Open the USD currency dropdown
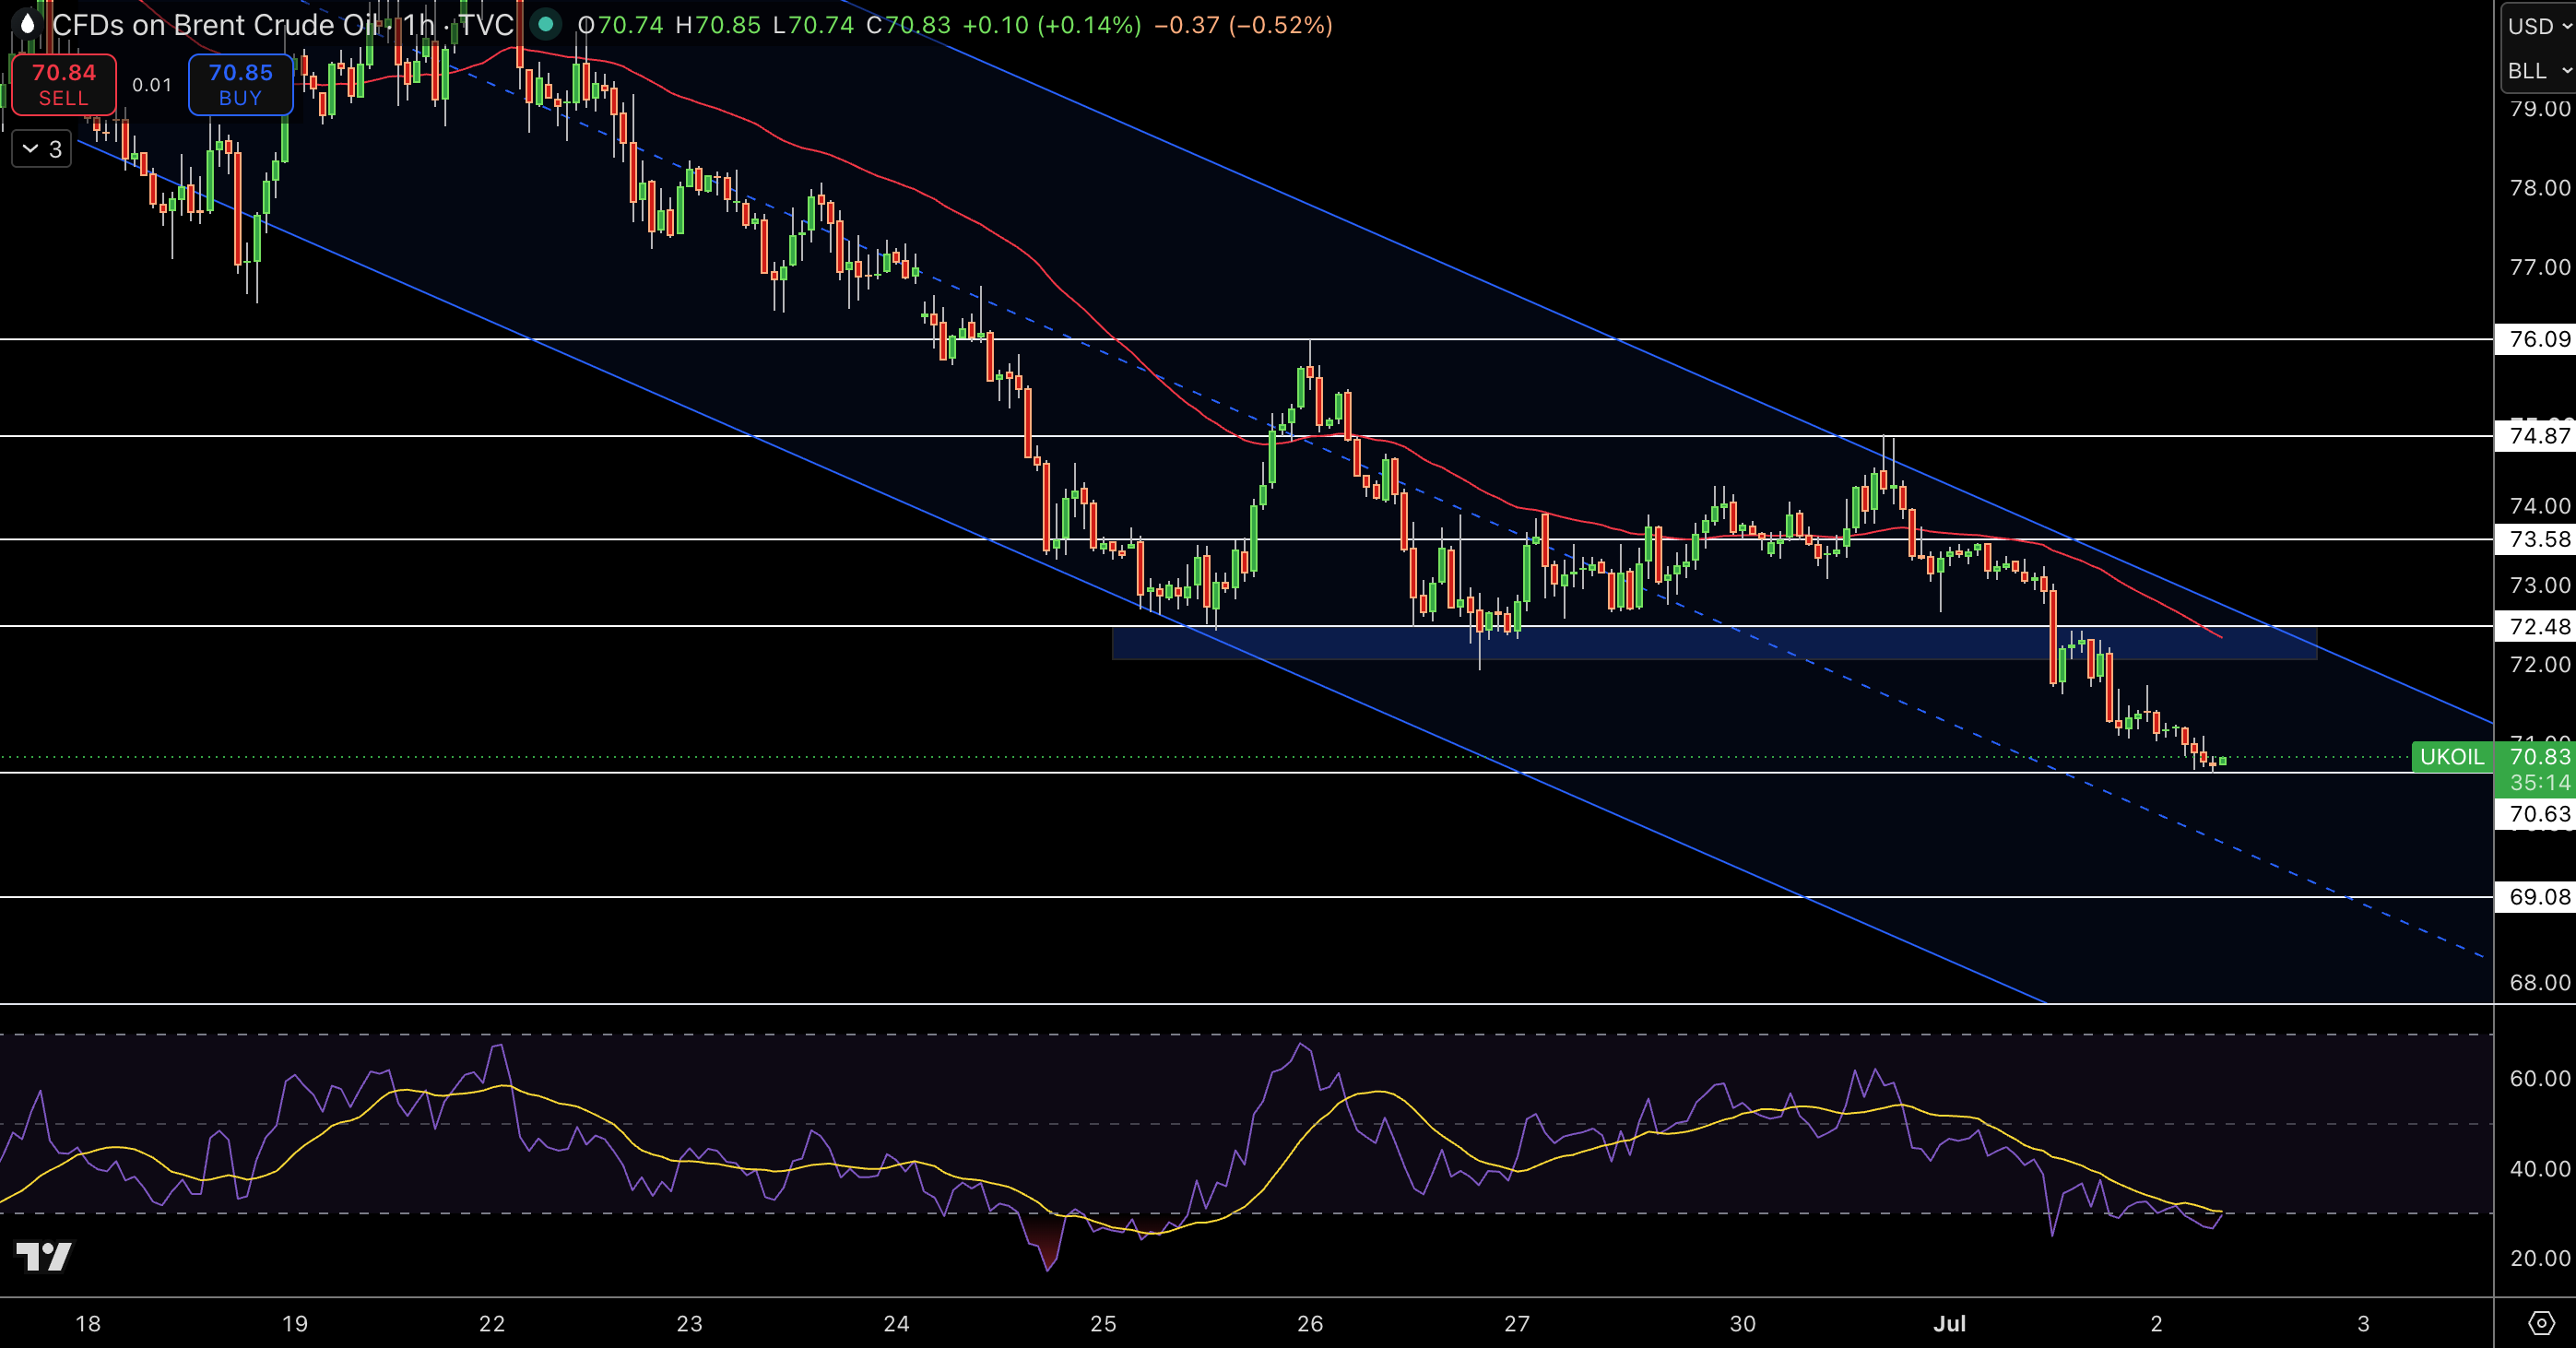Image resolution: width=2576 pixels, height=1348 pixels. [x=2537, y=26]
